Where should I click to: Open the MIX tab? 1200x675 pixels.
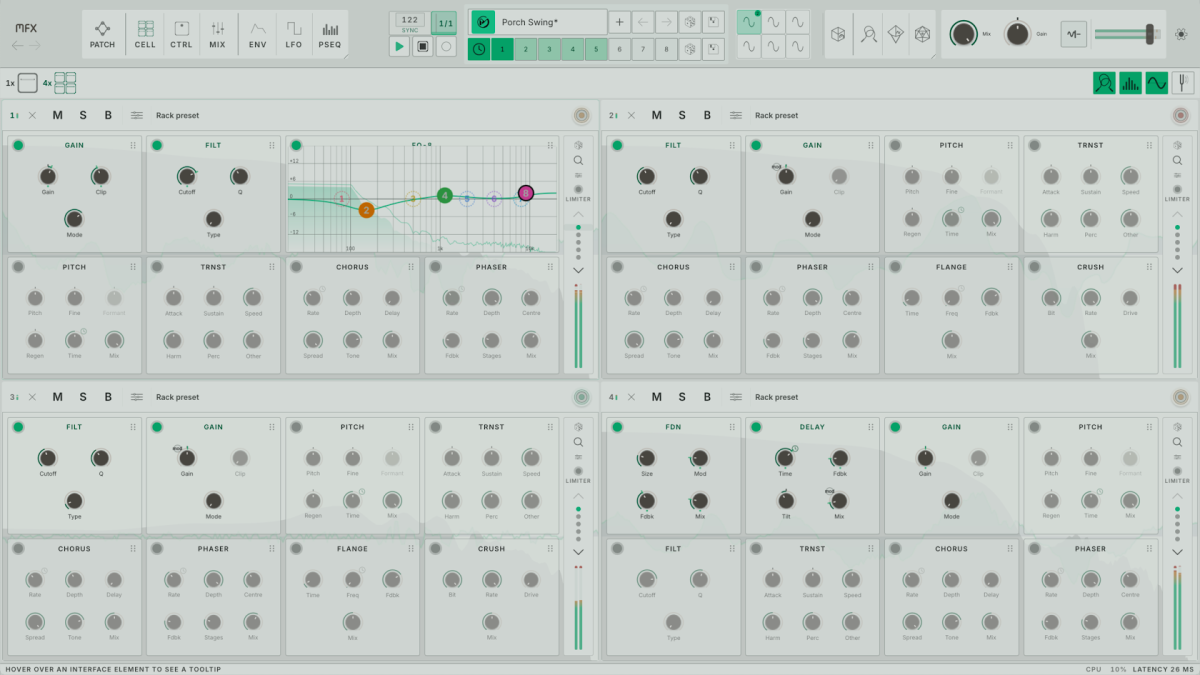(x=217, y=34)
